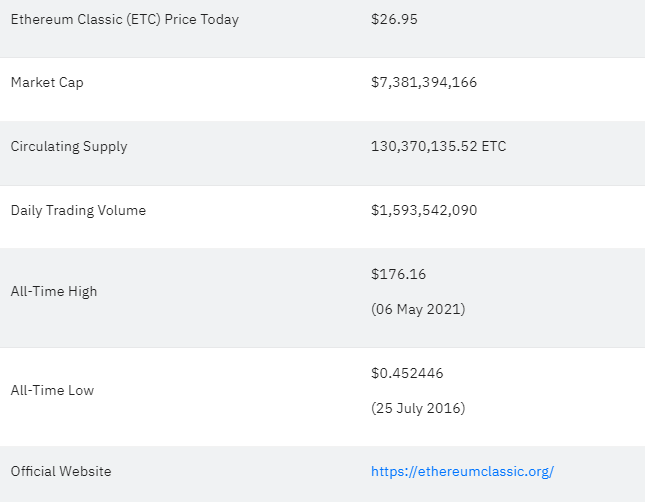Image resolution: width=645 pixels, height=502 pixels.
Task: Click the Circulating Supply label
Action: point(69,147)
